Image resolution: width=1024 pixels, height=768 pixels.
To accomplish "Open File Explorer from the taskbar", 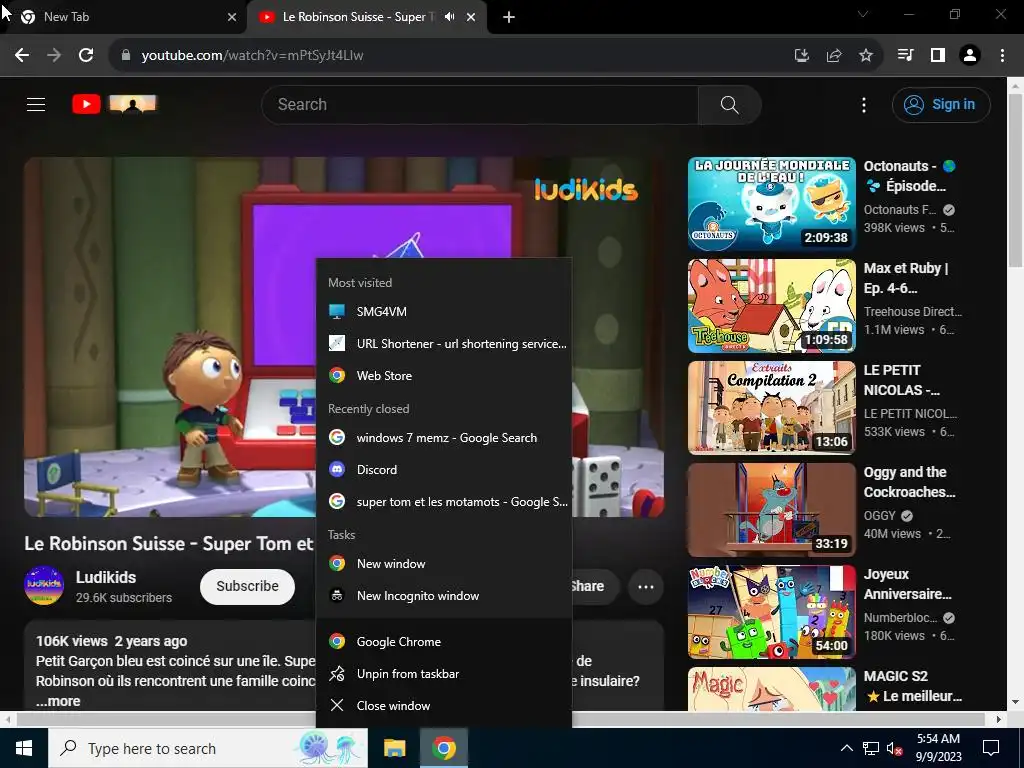I will [394, 748].
